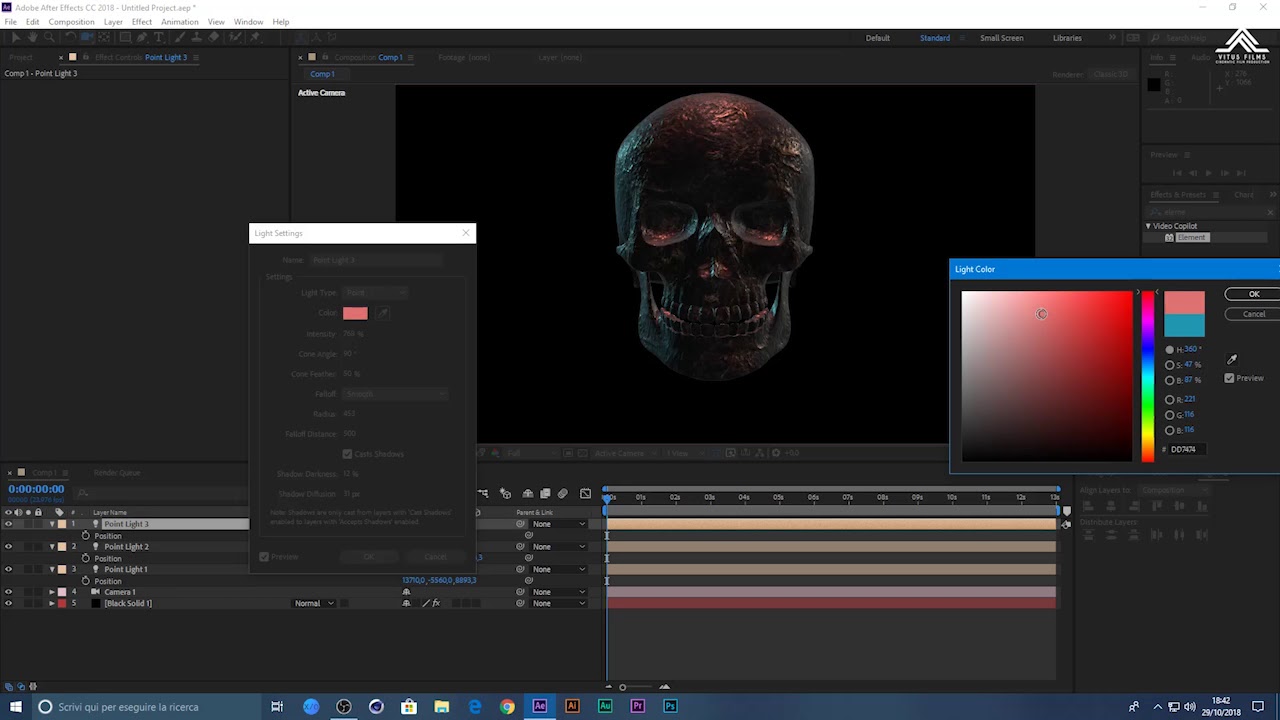Click the hex color field DD7474
Viewport: 1280px width, 720px height.
[1189, 449]
